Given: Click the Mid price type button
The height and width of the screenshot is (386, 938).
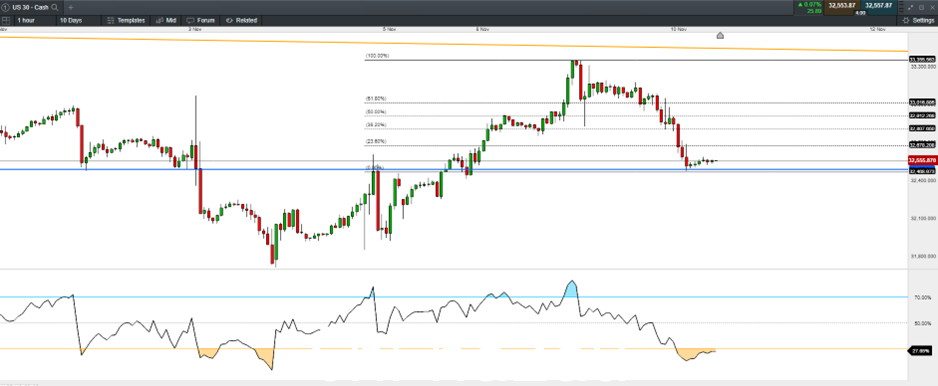Looking at the screenshot, I should (x=166, y=20).
